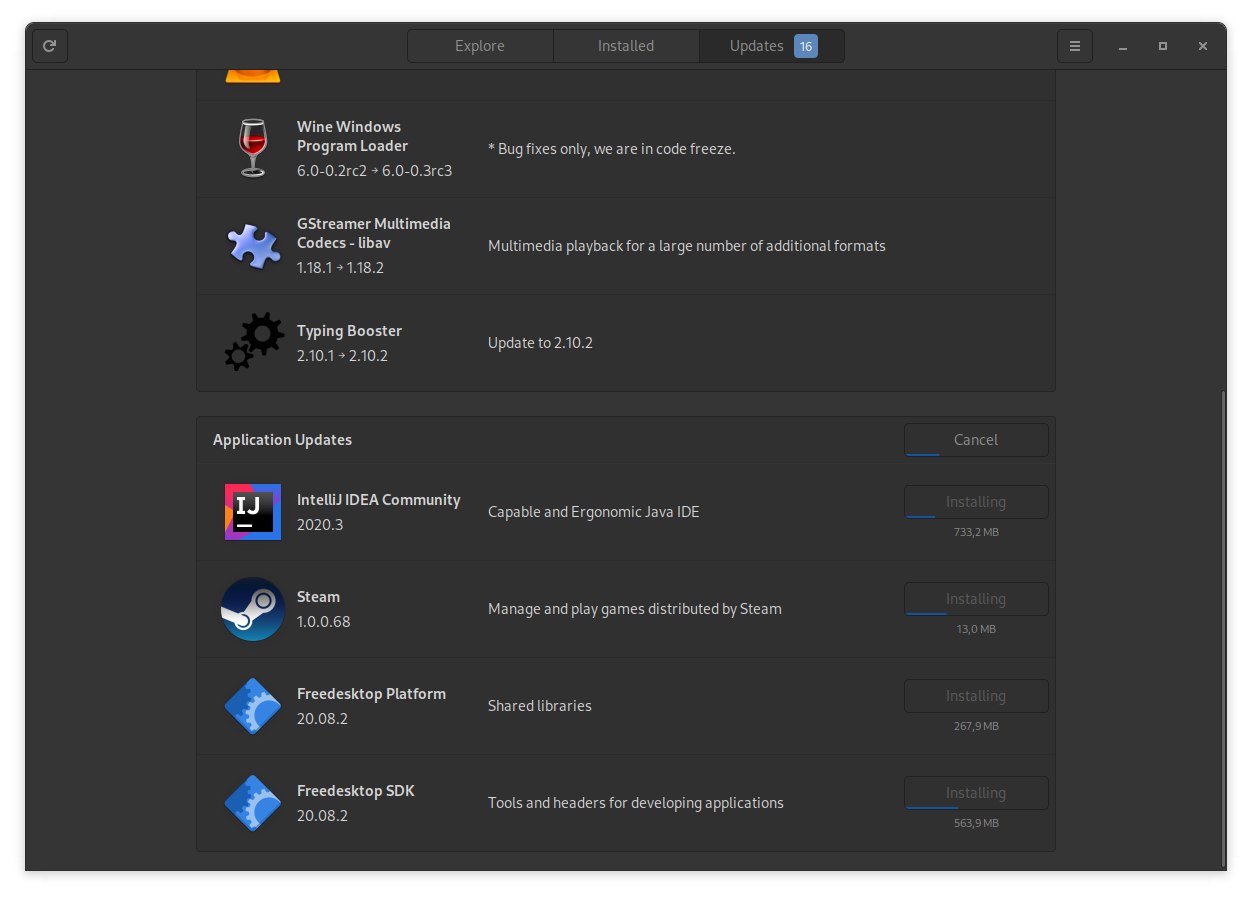1252x899 pixels.
Task: Open the hamburger menu icon
Action: 1075,46
